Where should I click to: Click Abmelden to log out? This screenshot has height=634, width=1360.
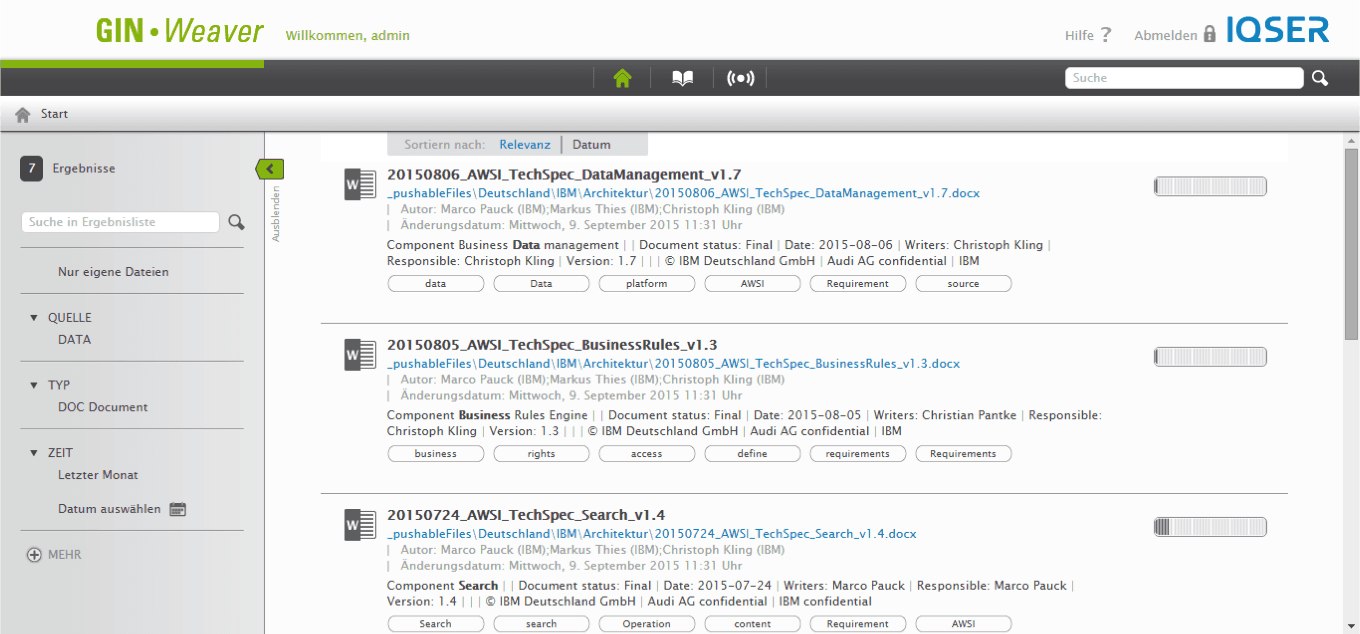[x=1165, y=35]
